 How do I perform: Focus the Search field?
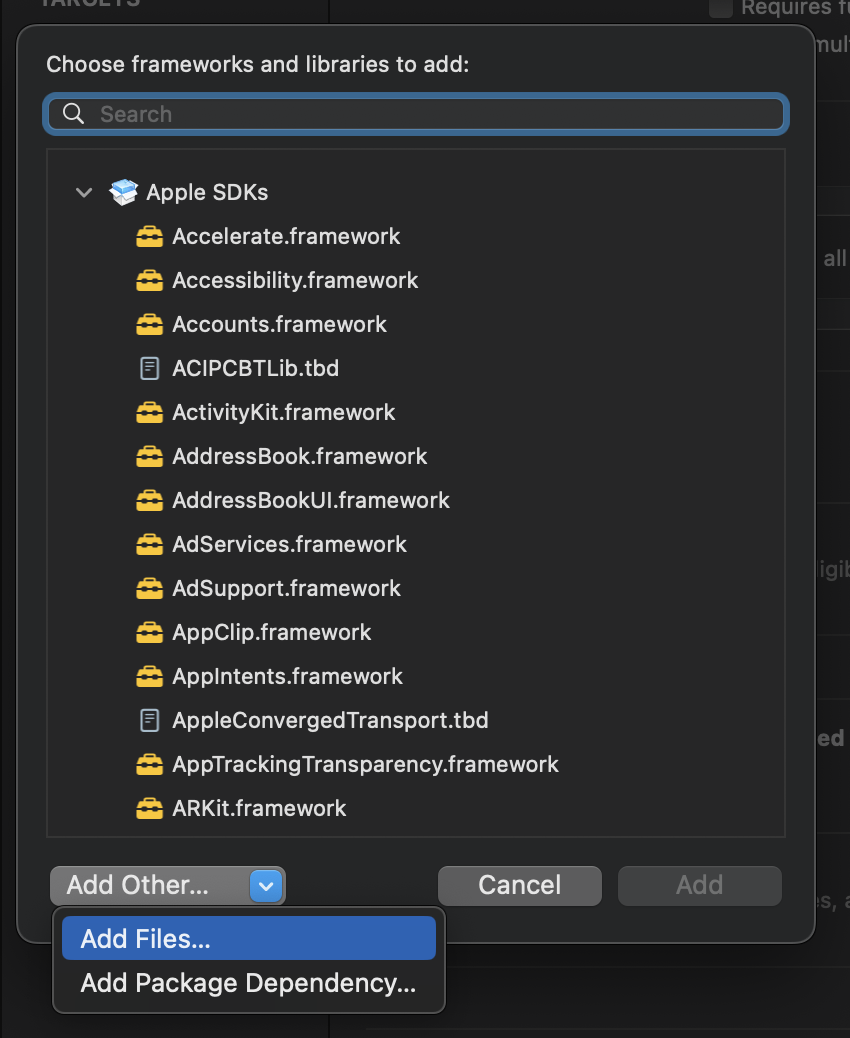(416, 114)
